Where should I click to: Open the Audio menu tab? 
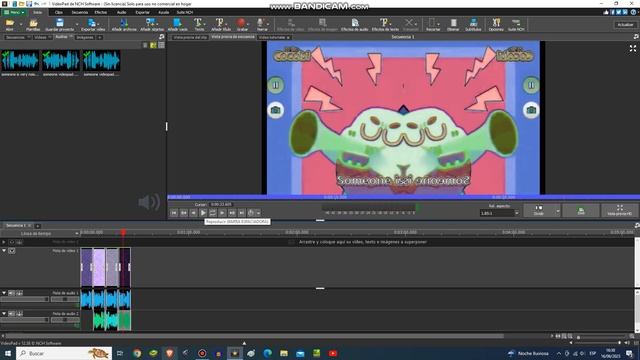122,12
